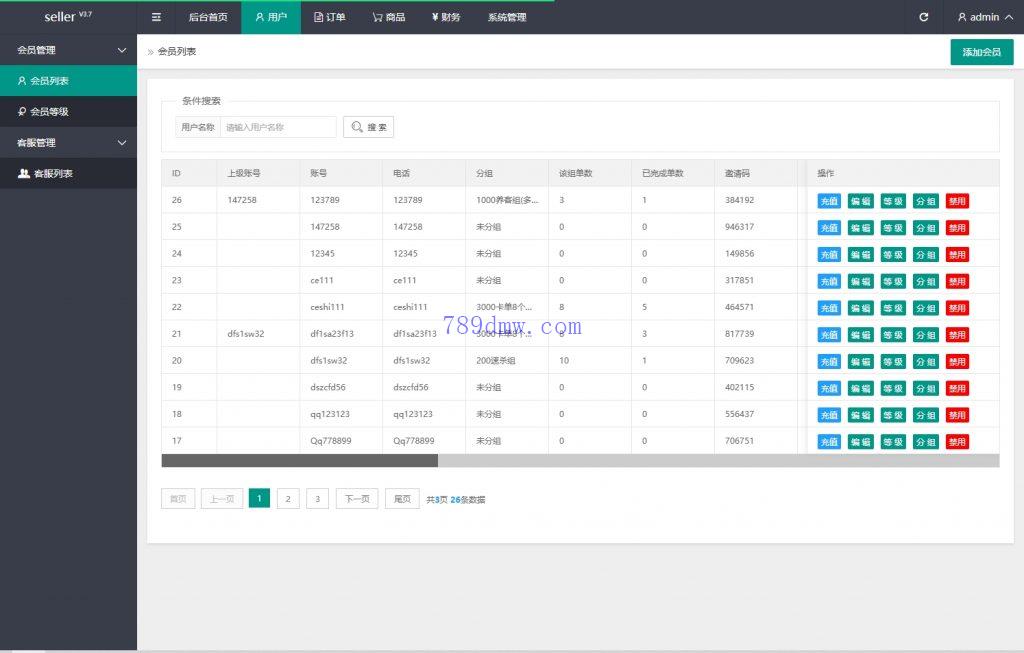Open the 用户 tab in top navigation
The image size is (1024, 653).
click(270, 17)
